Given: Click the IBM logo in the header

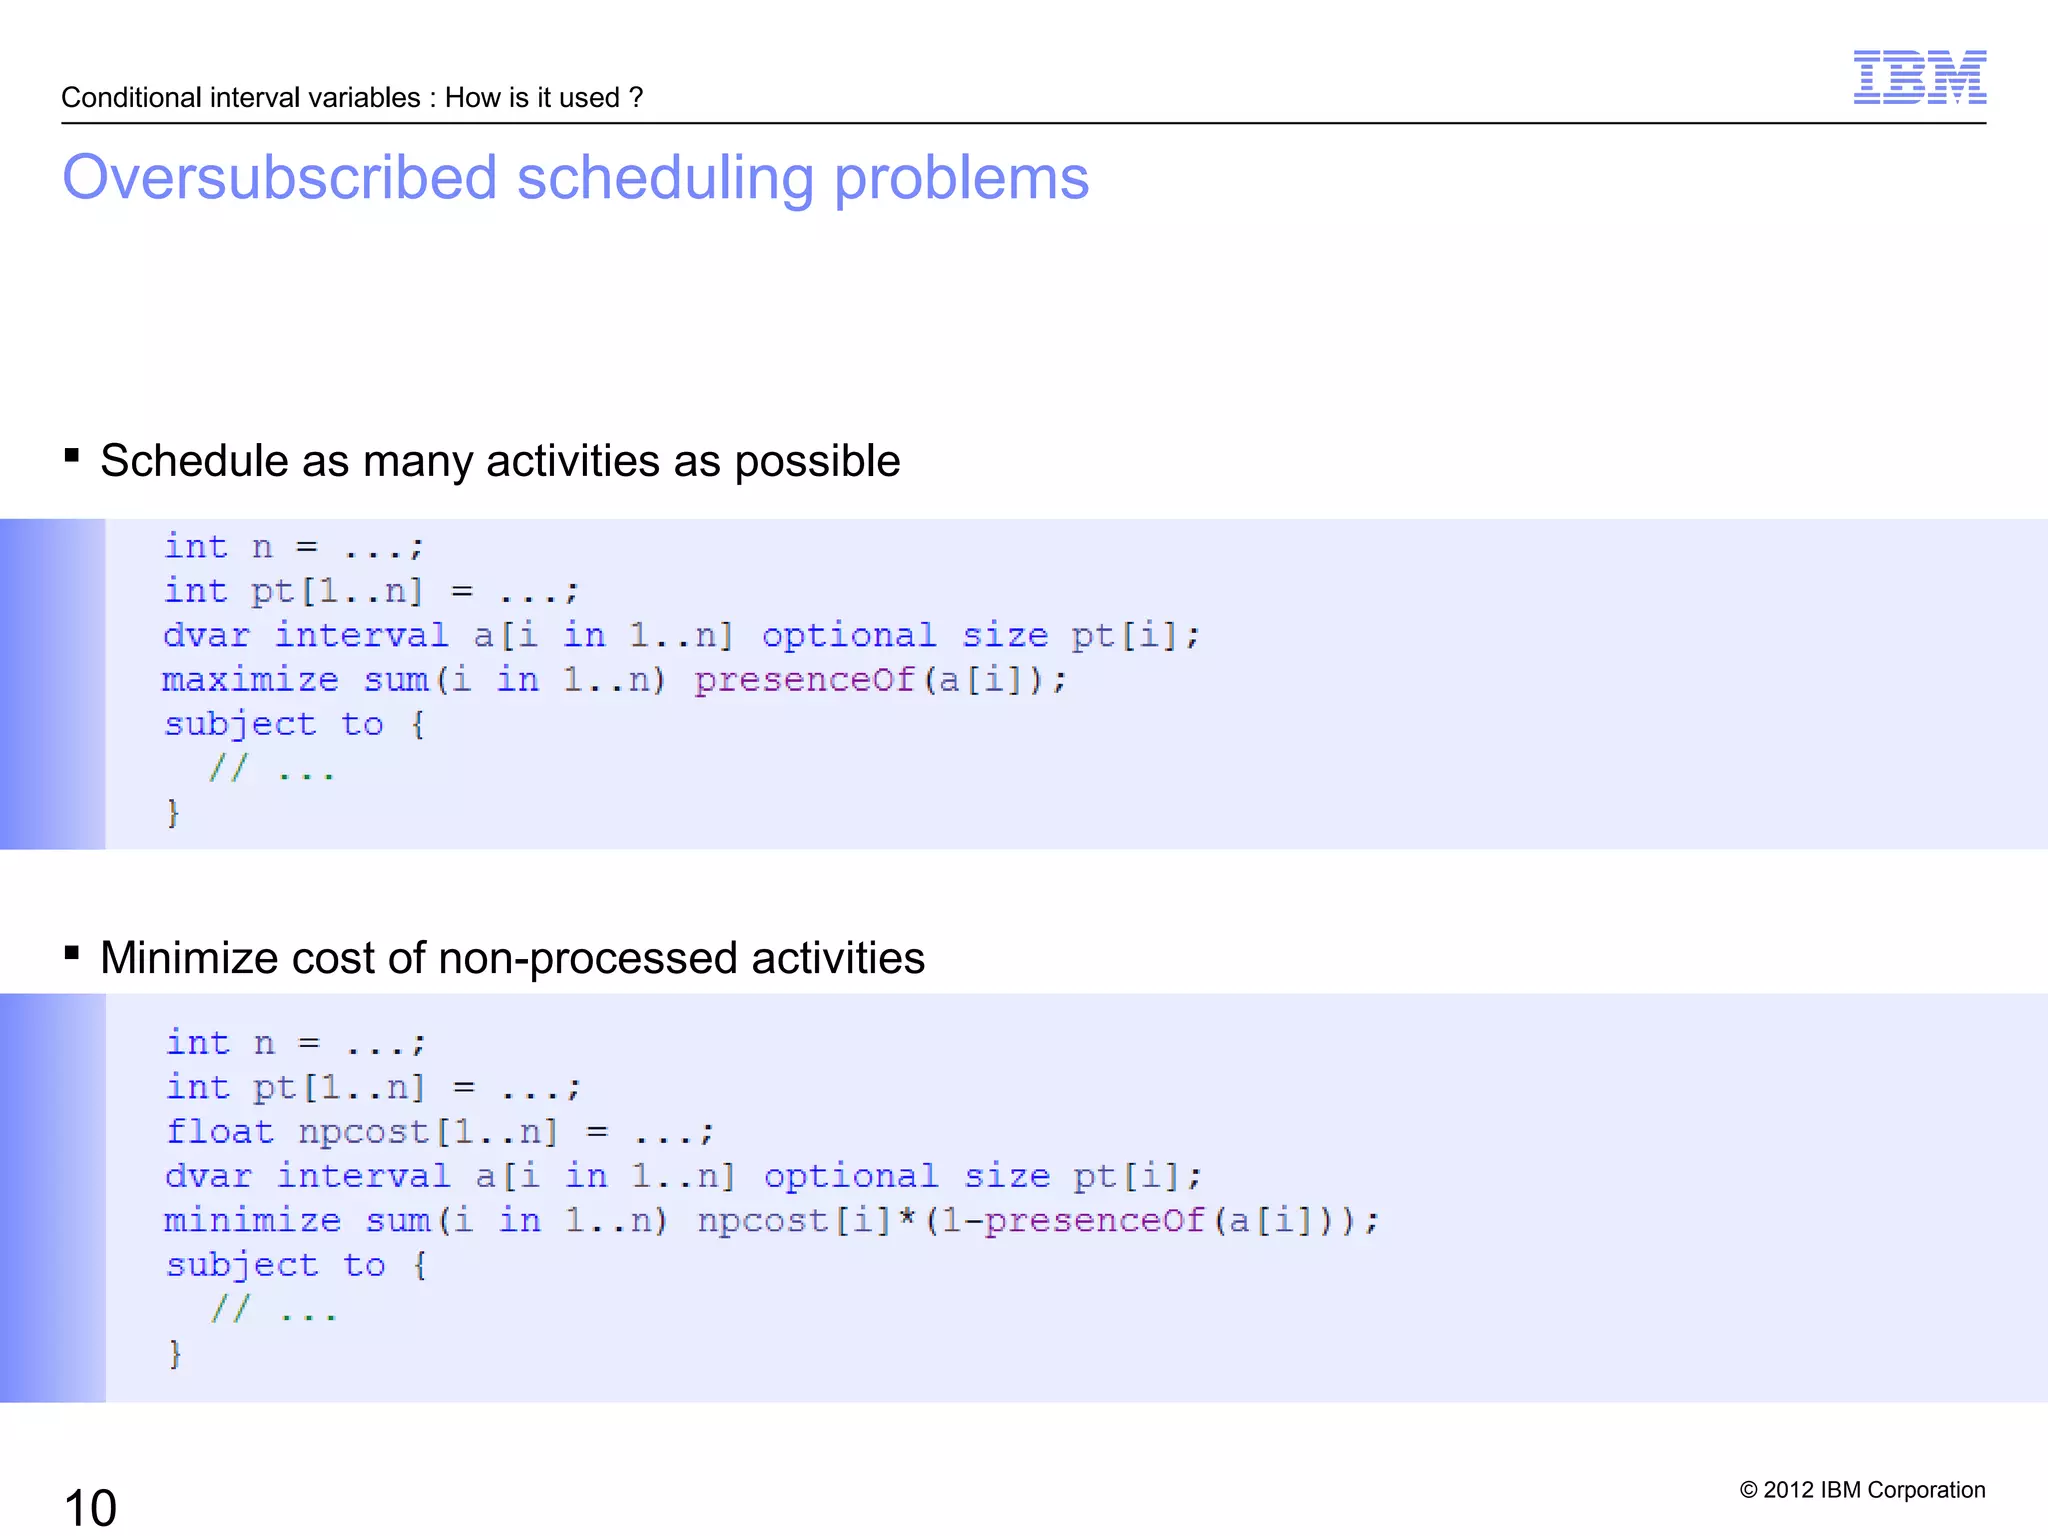Looking at the screenshot, I should (1919, 77).
